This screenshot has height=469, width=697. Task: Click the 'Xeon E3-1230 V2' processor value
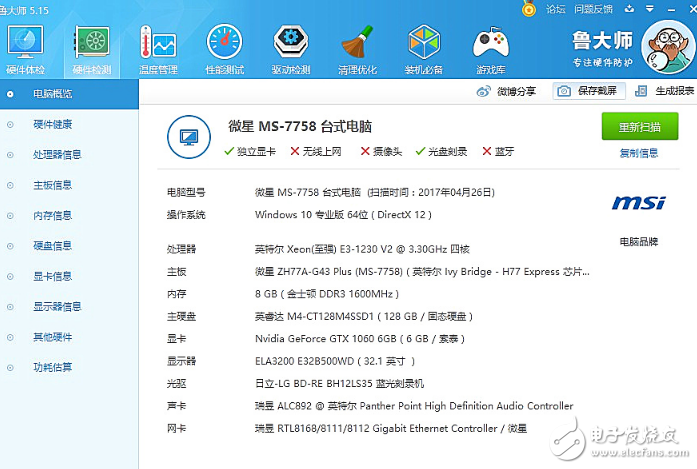[362, 249]
